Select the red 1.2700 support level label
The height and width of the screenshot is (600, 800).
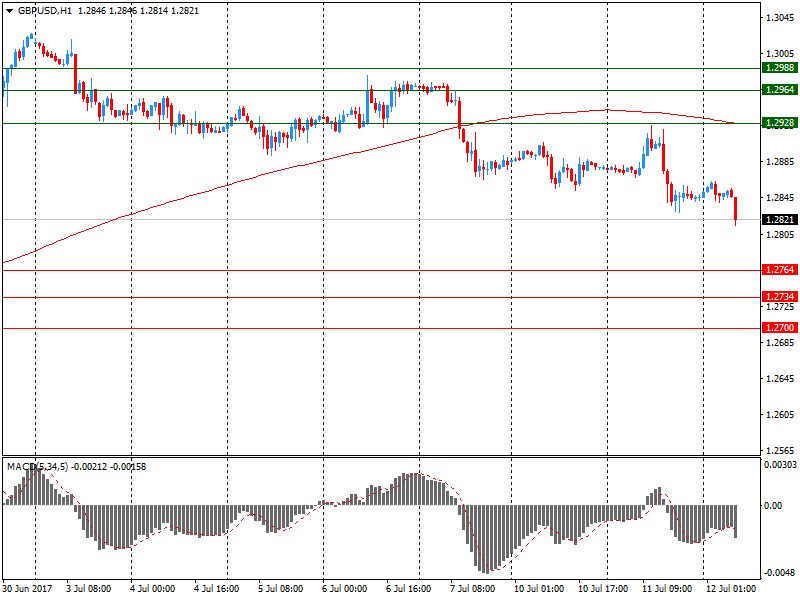coord(779,328)
